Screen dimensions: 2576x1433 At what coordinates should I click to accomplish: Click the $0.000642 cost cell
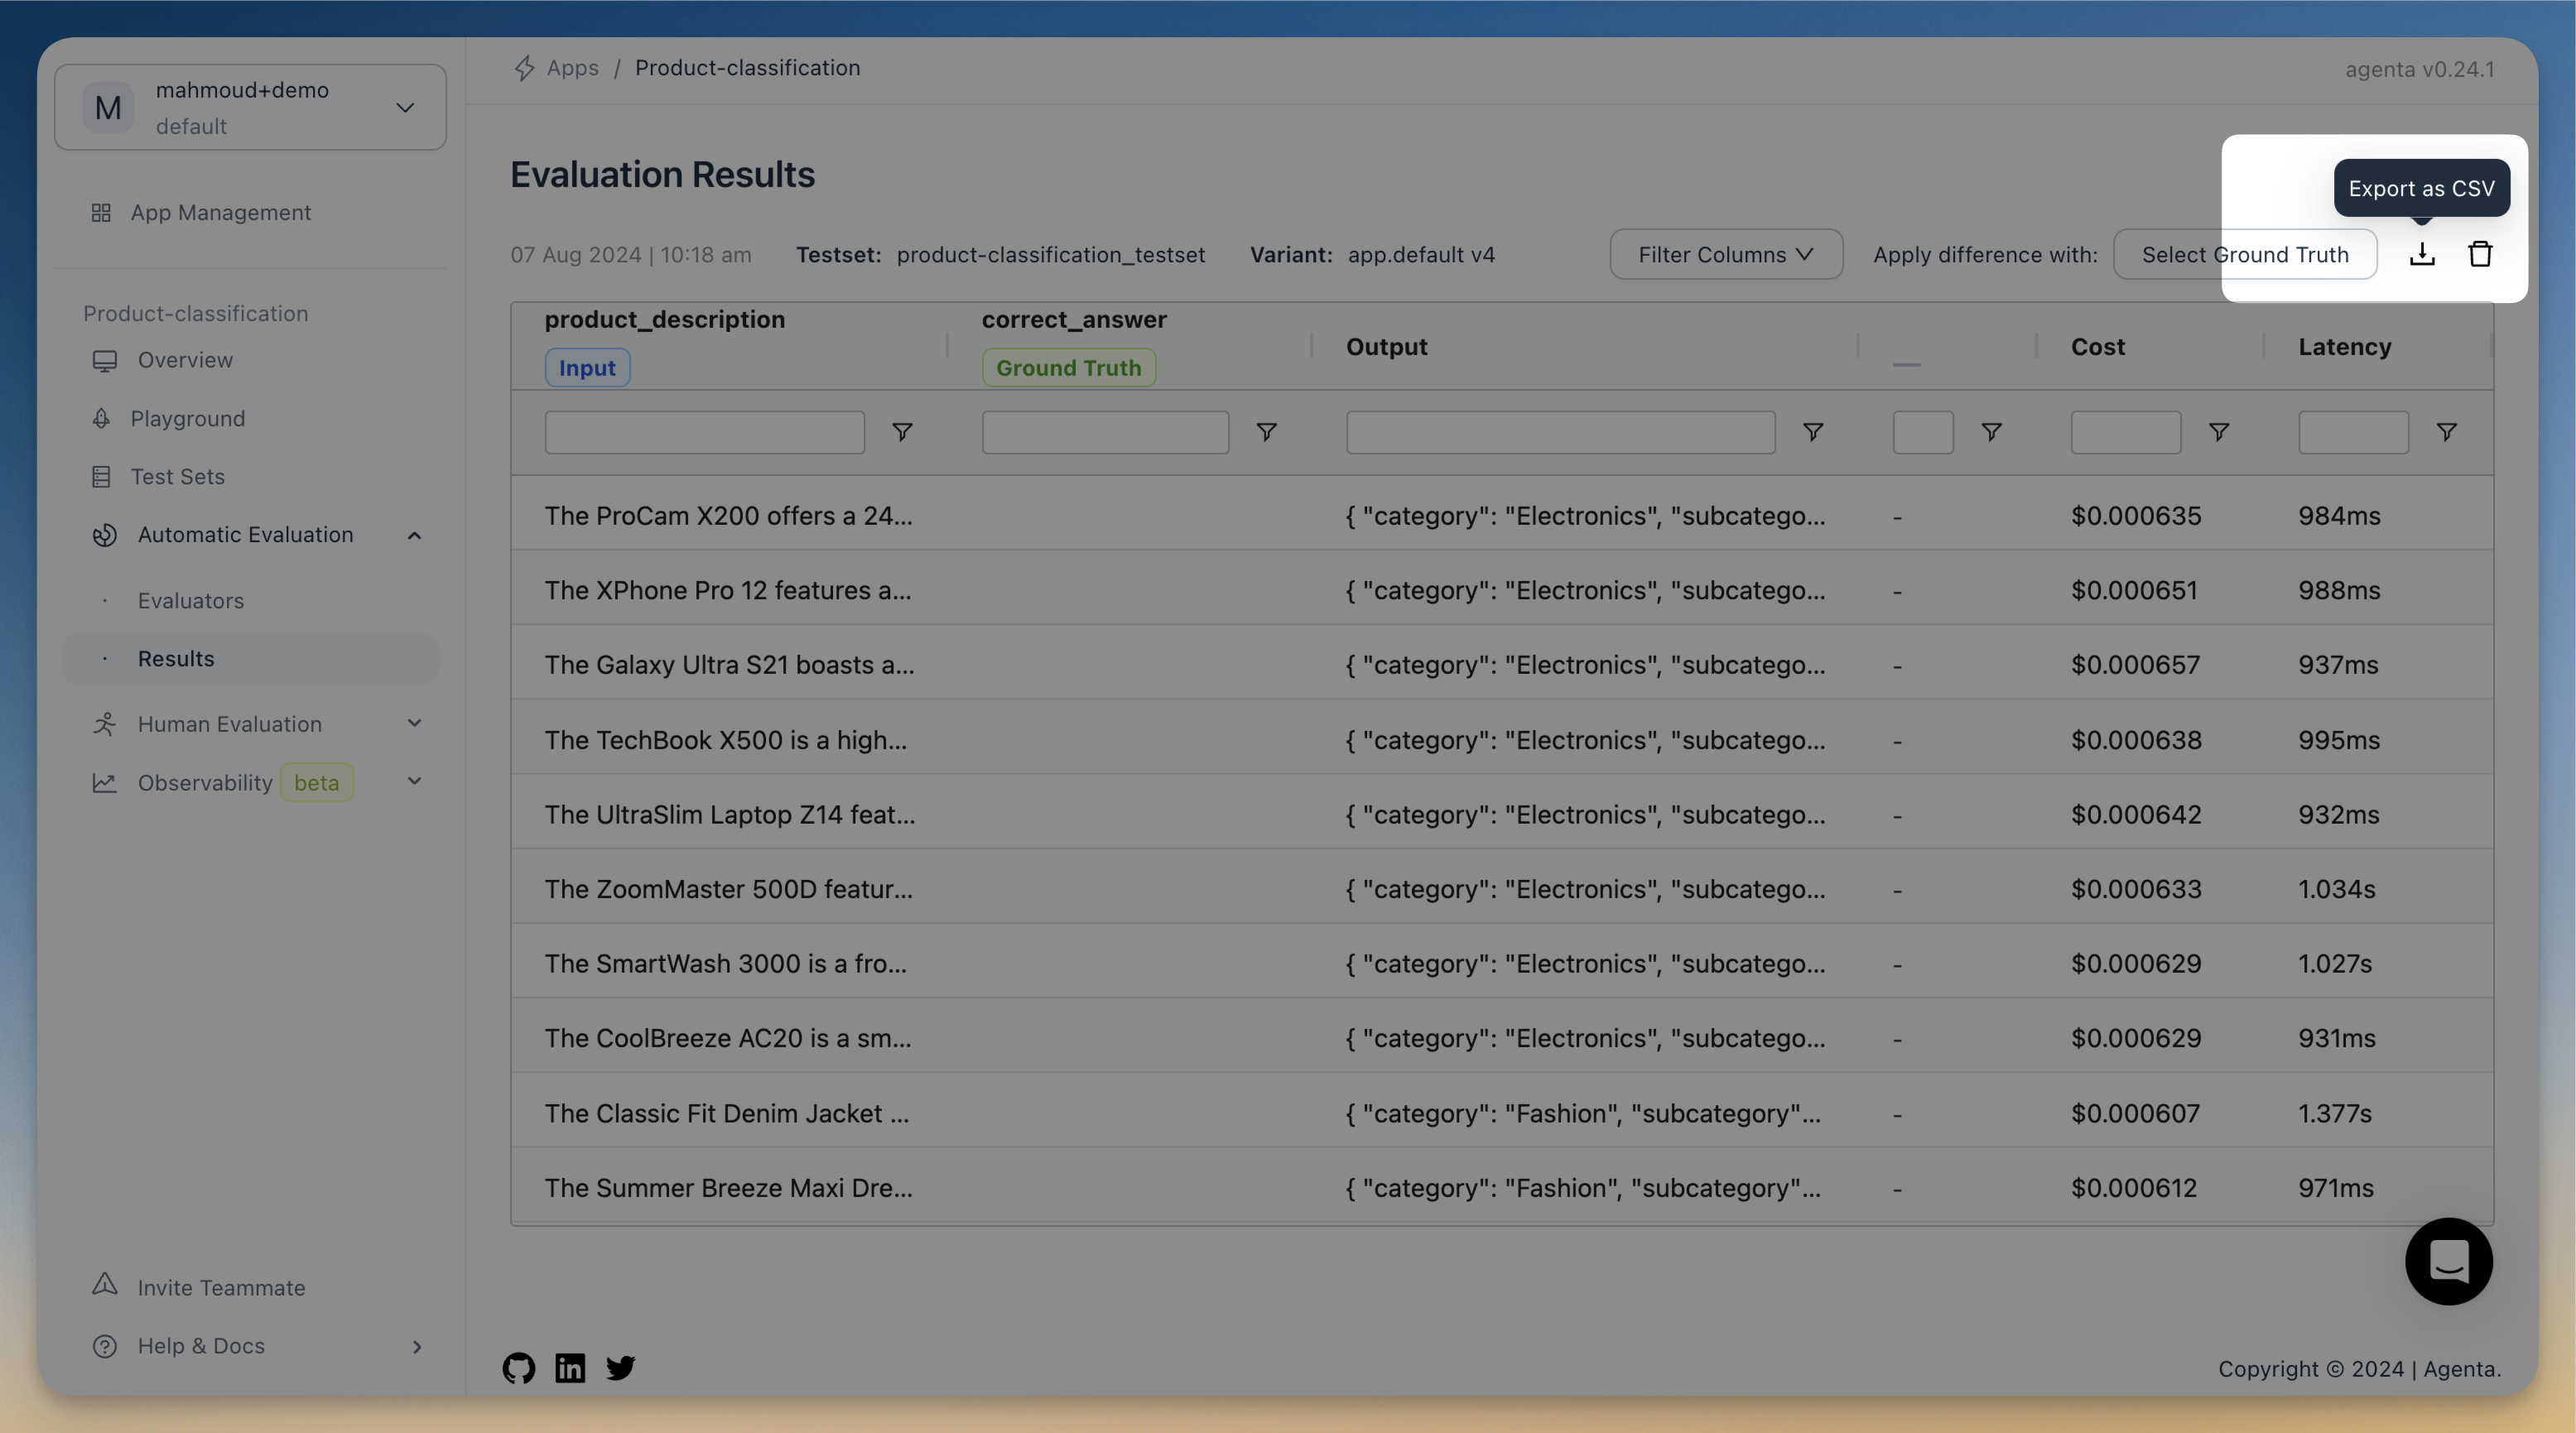click(2136, 814)
